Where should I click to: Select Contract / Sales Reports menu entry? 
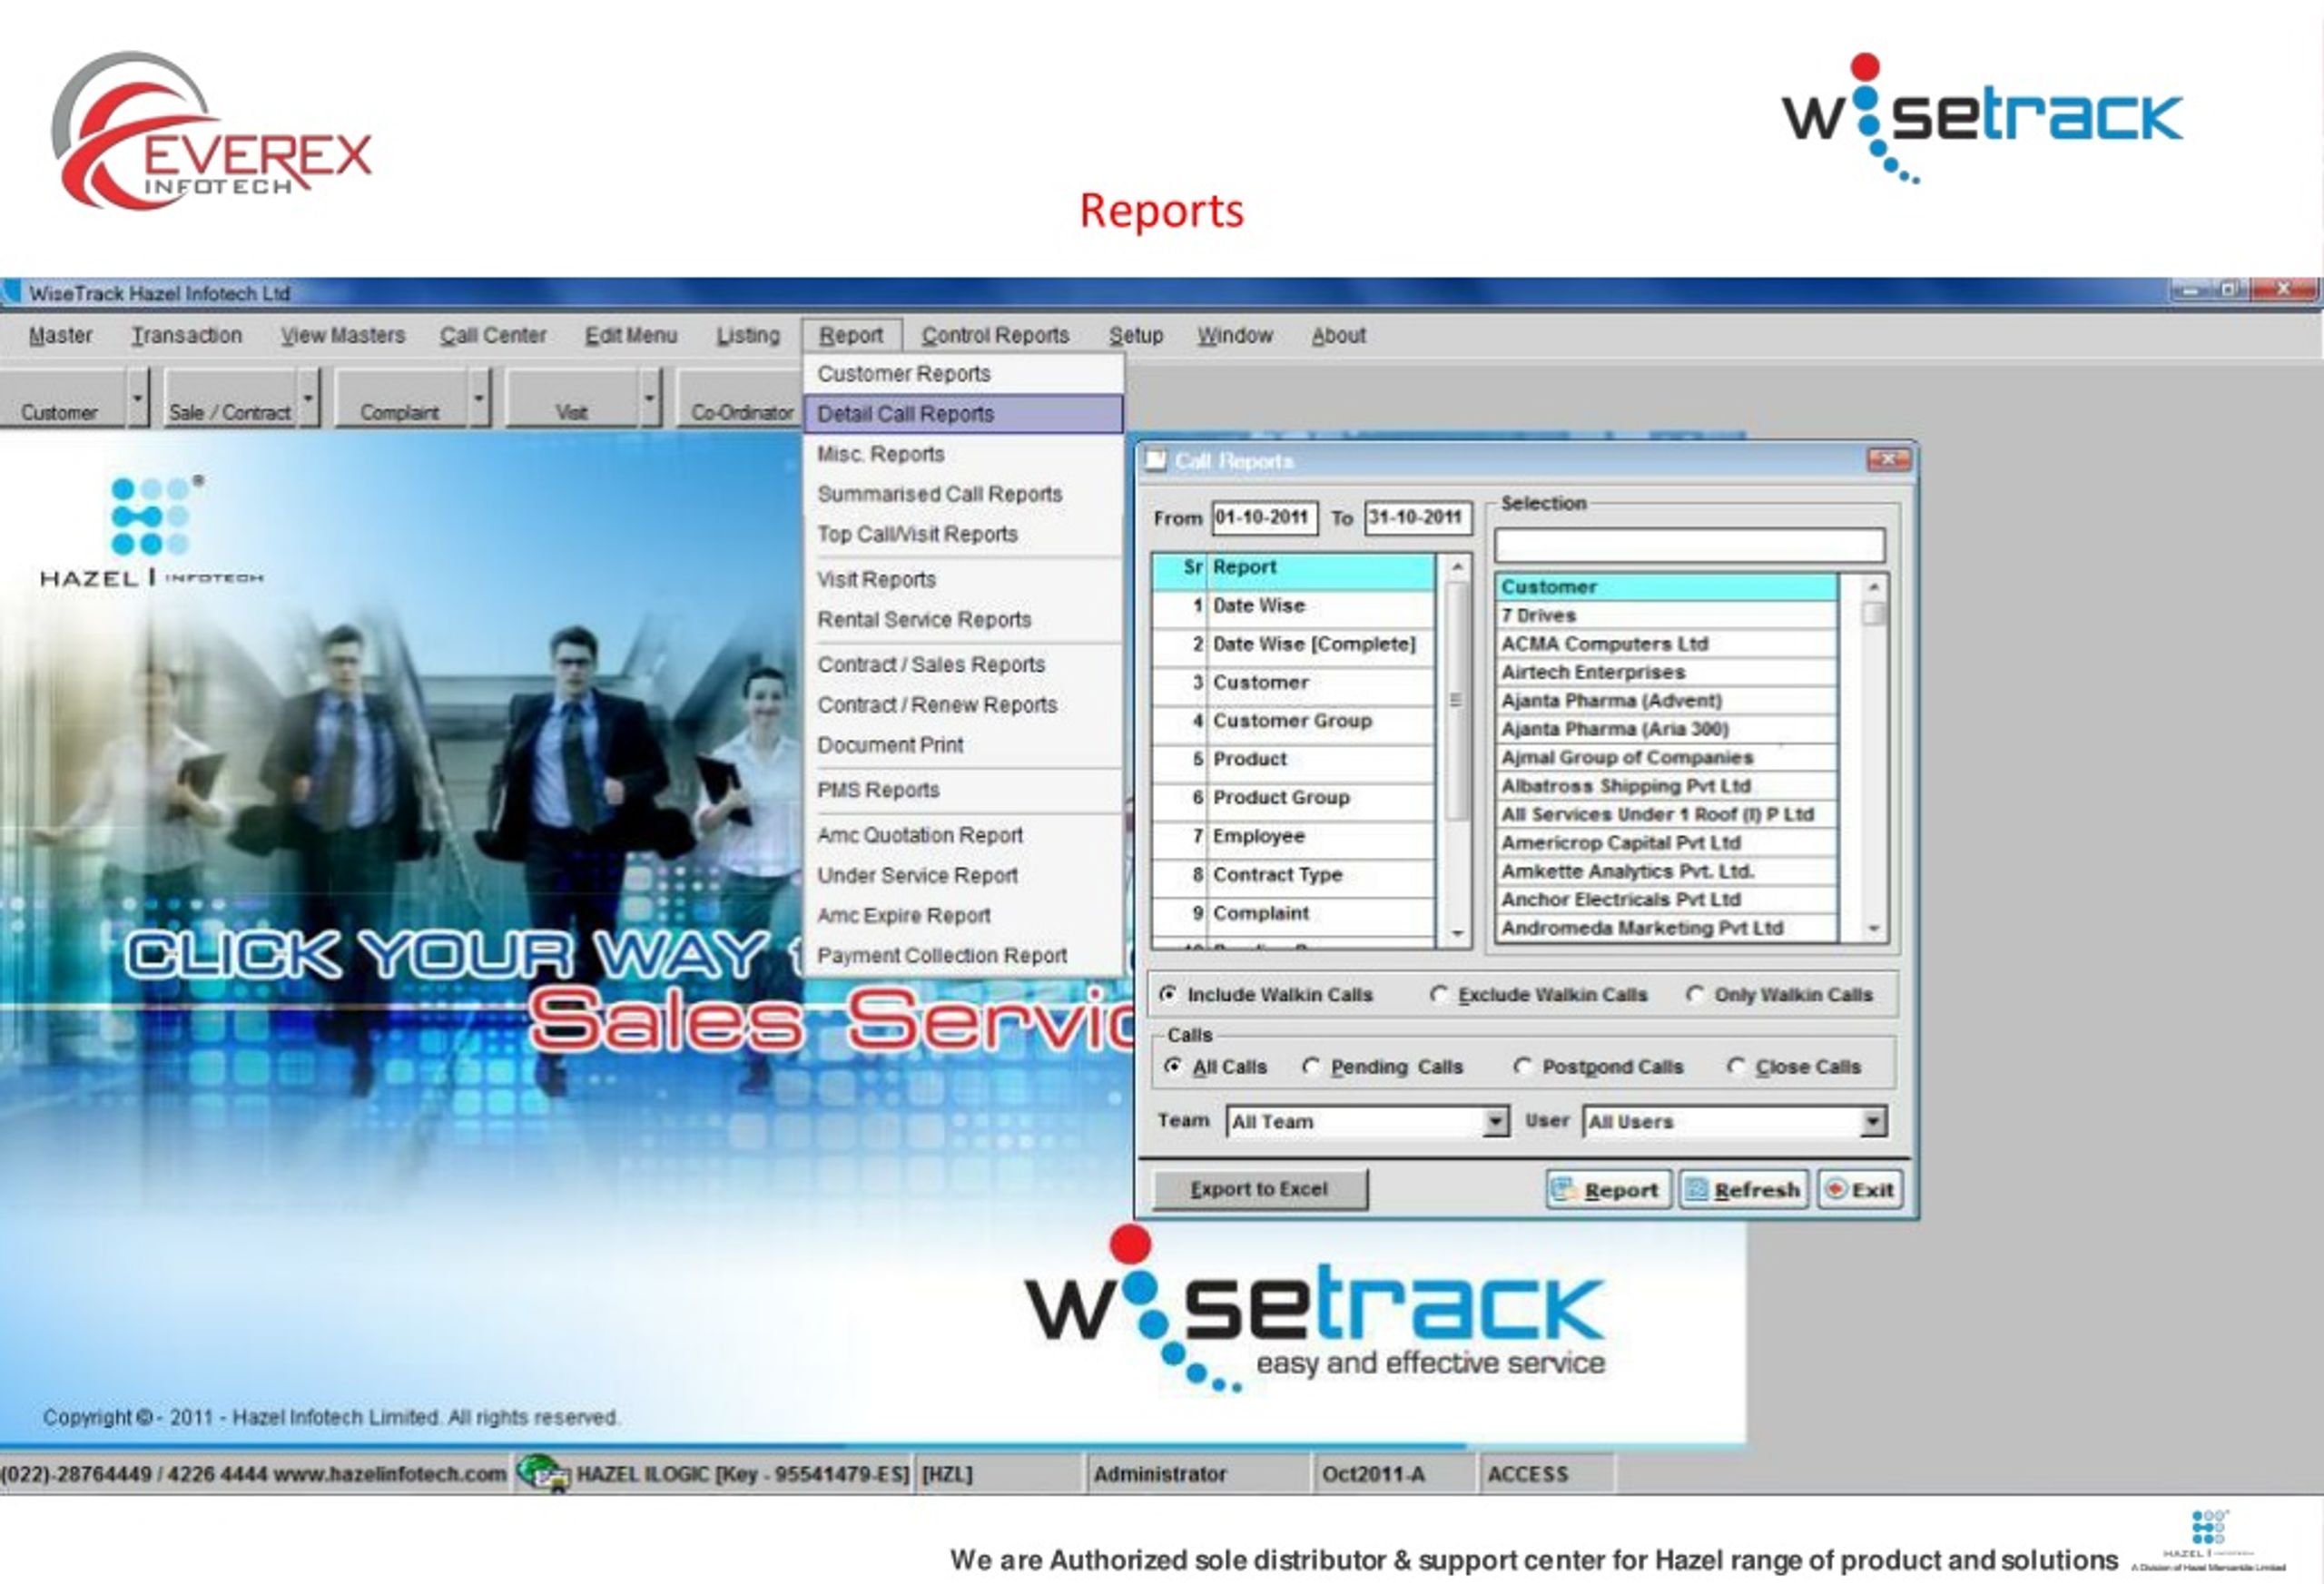click(x=963, y=665)
